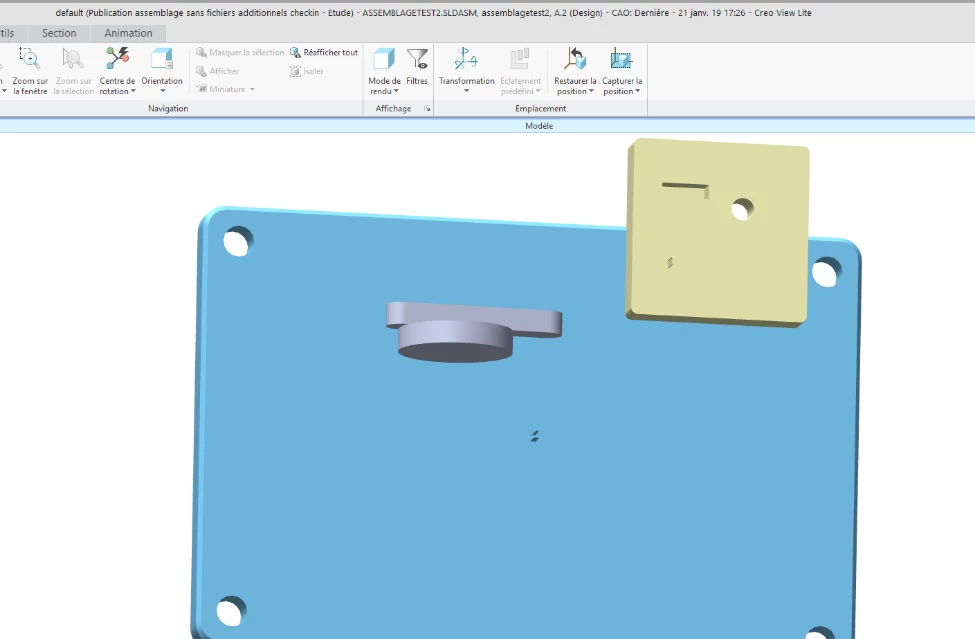Open the Affichage group dialog launcher

click(x=427, y=109)
